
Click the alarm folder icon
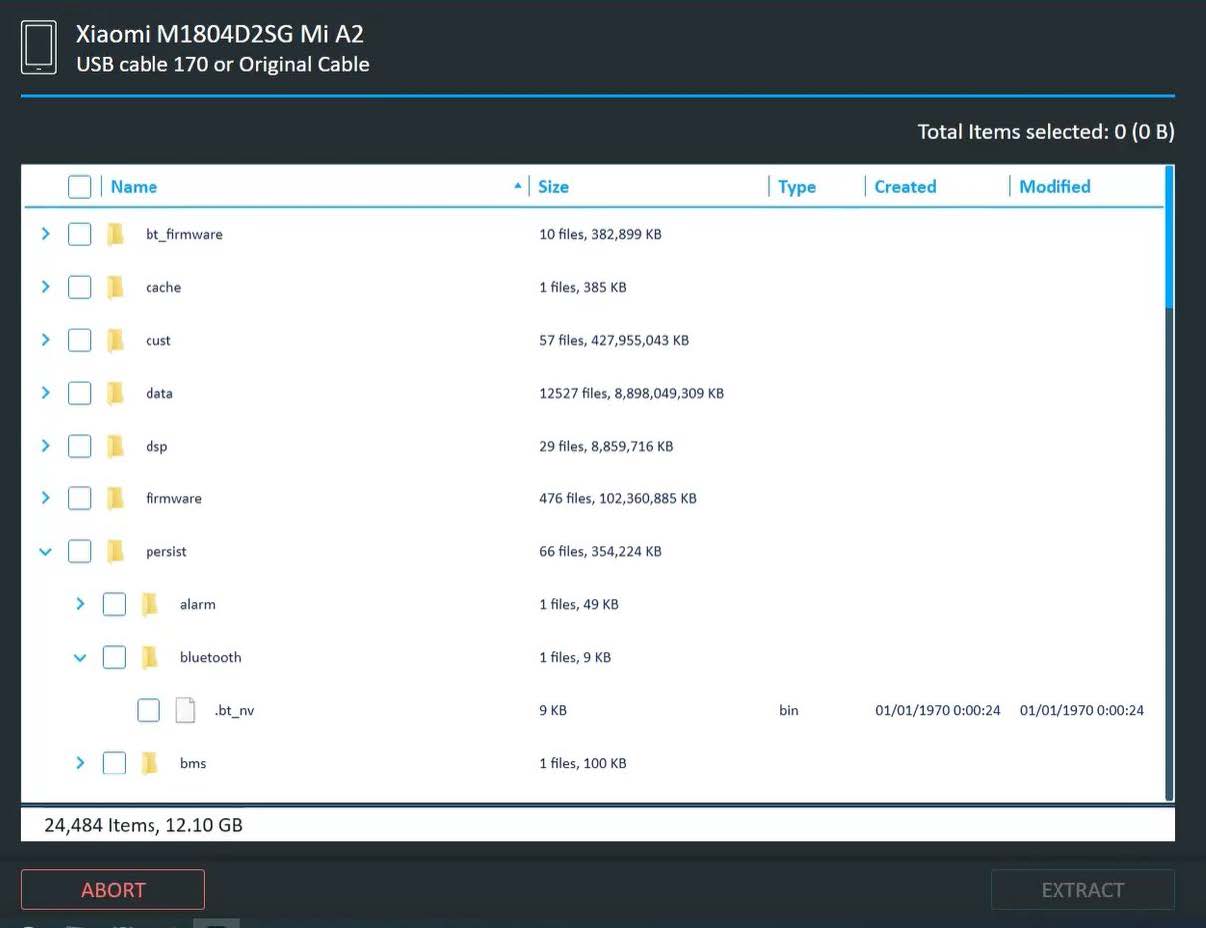point(150,604)
